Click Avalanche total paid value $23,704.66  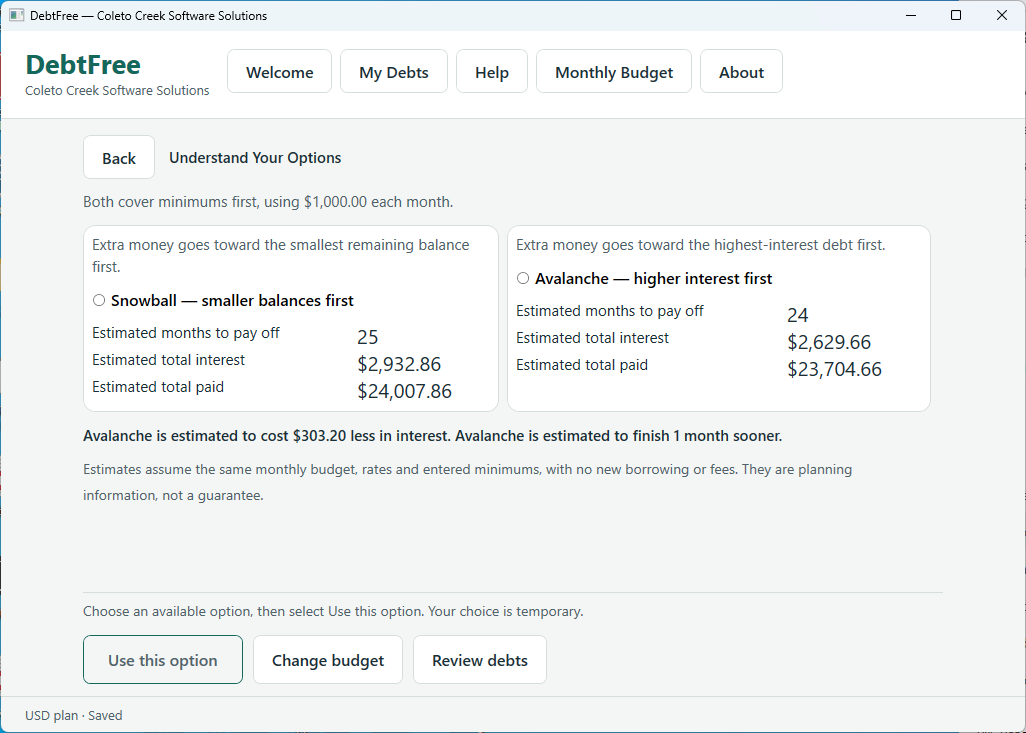coord(834,369)
